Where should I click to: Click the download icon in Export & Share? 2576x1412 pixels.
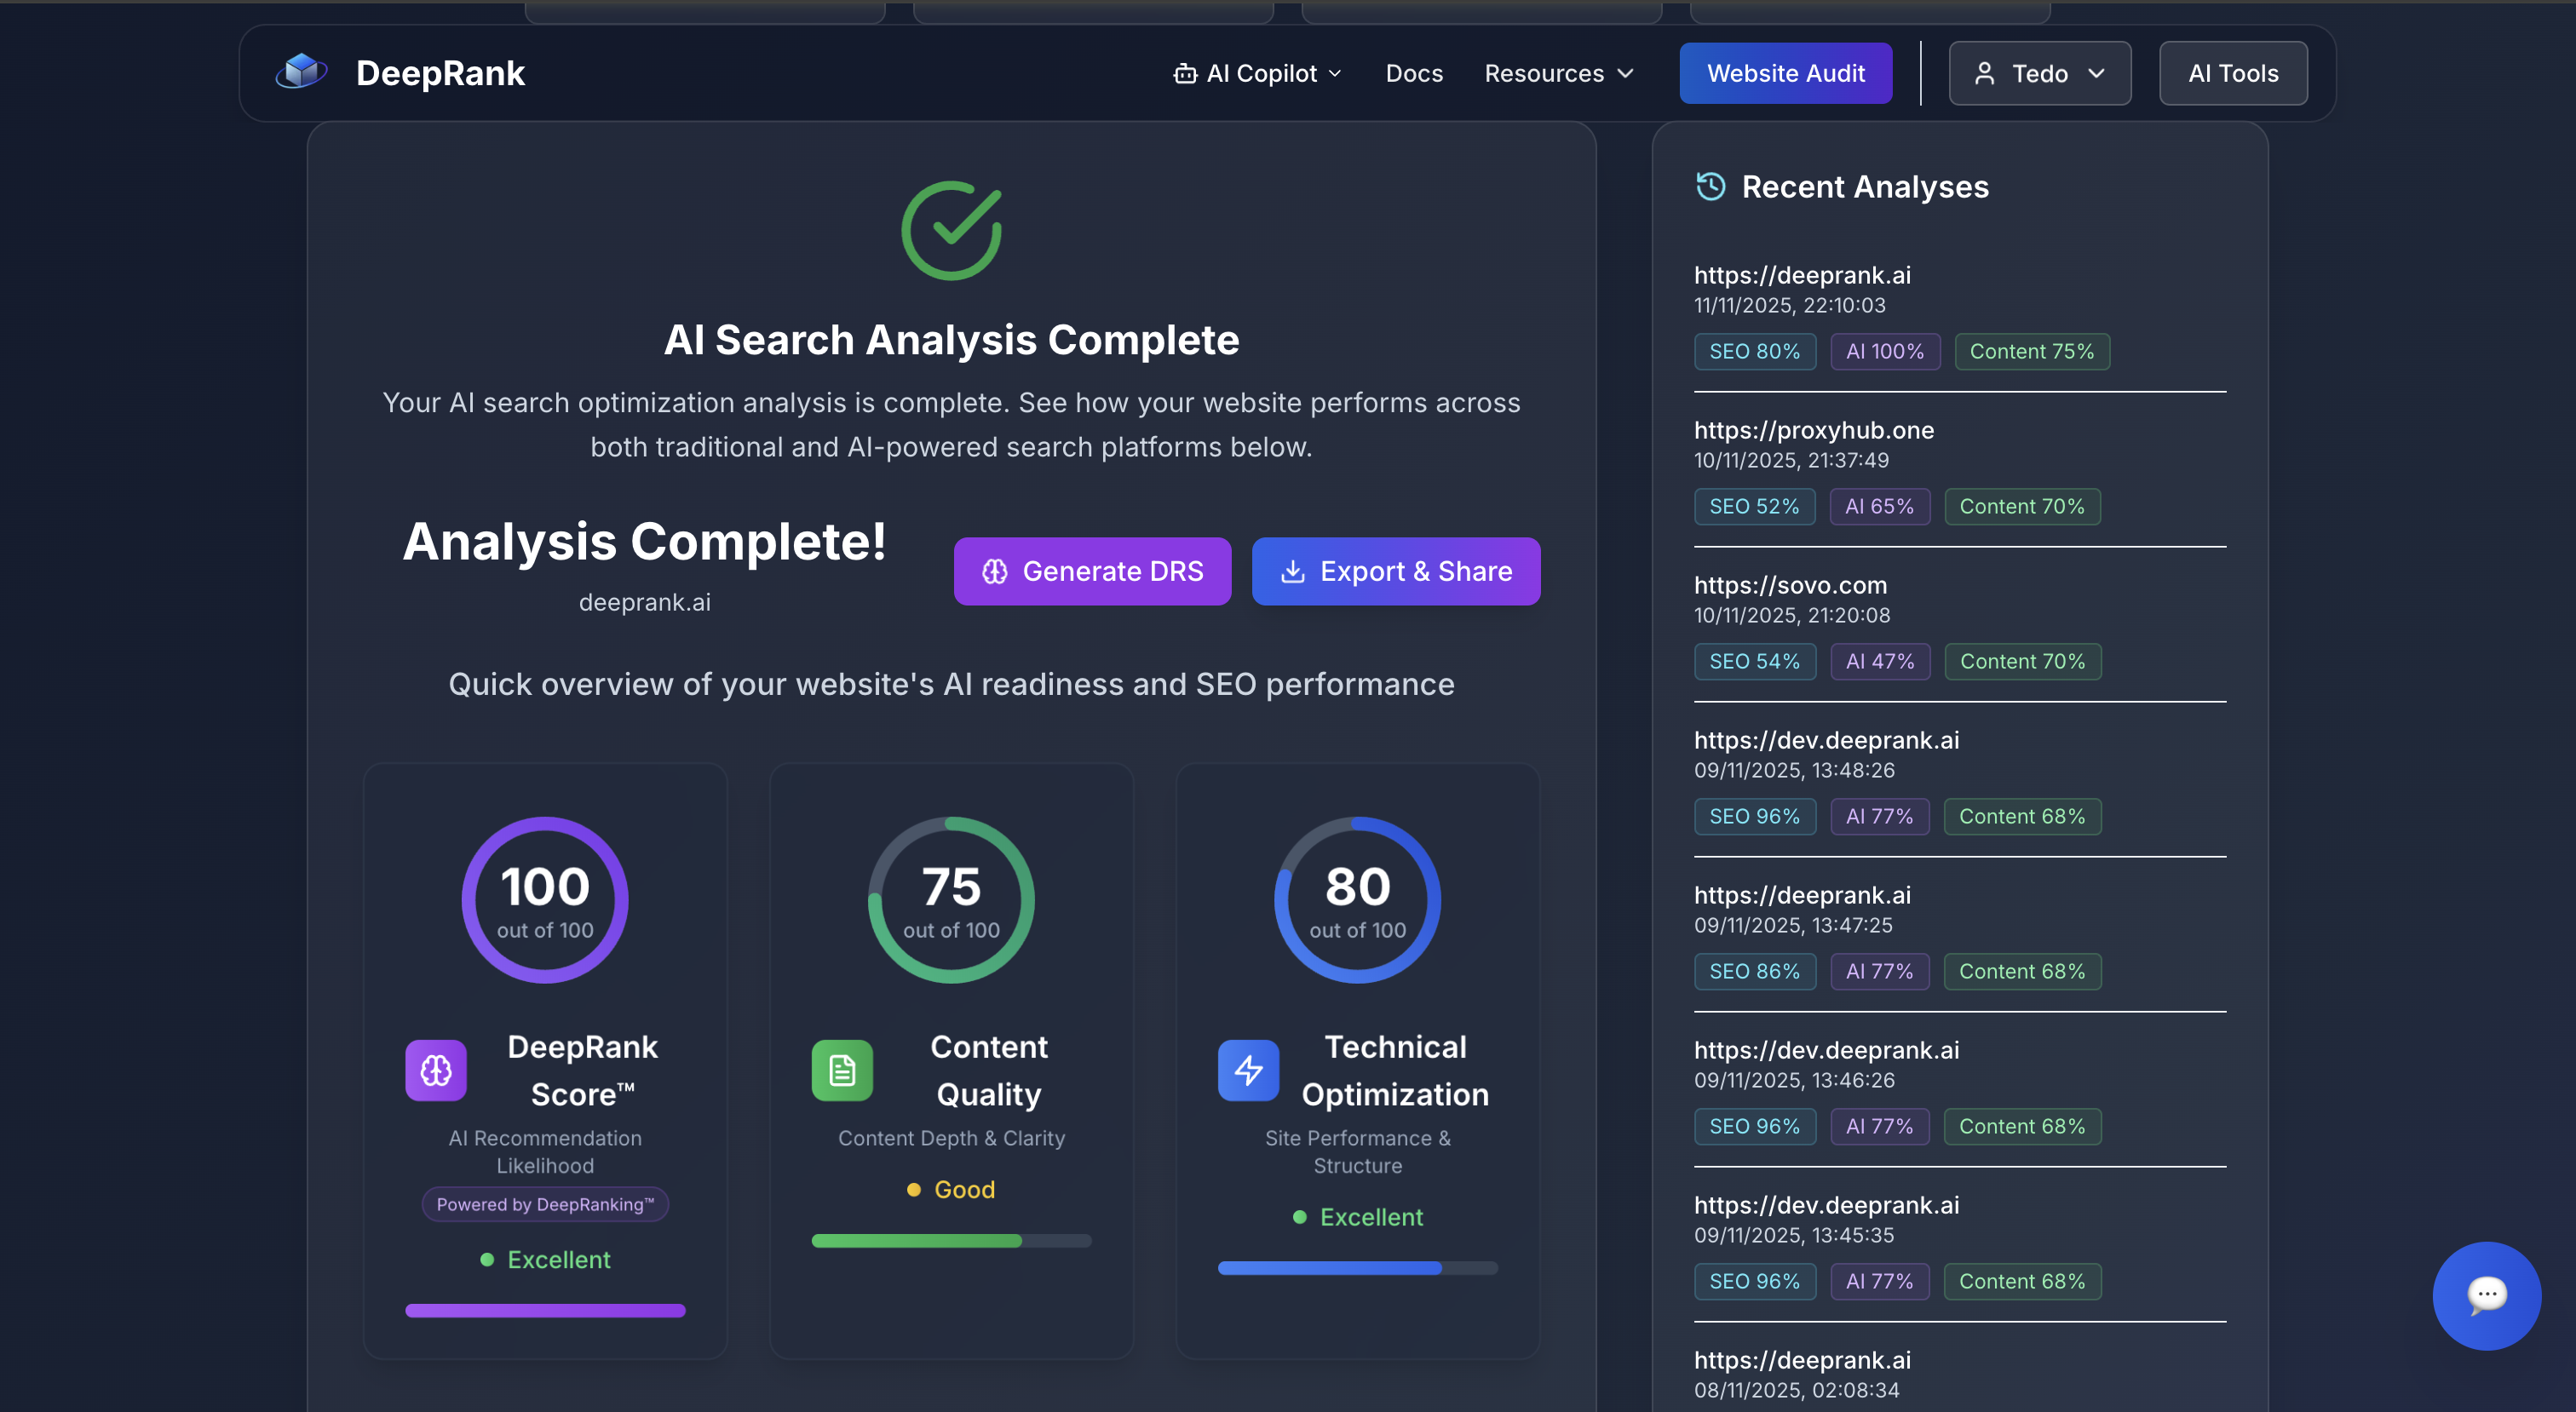[x=1293, y=571]
